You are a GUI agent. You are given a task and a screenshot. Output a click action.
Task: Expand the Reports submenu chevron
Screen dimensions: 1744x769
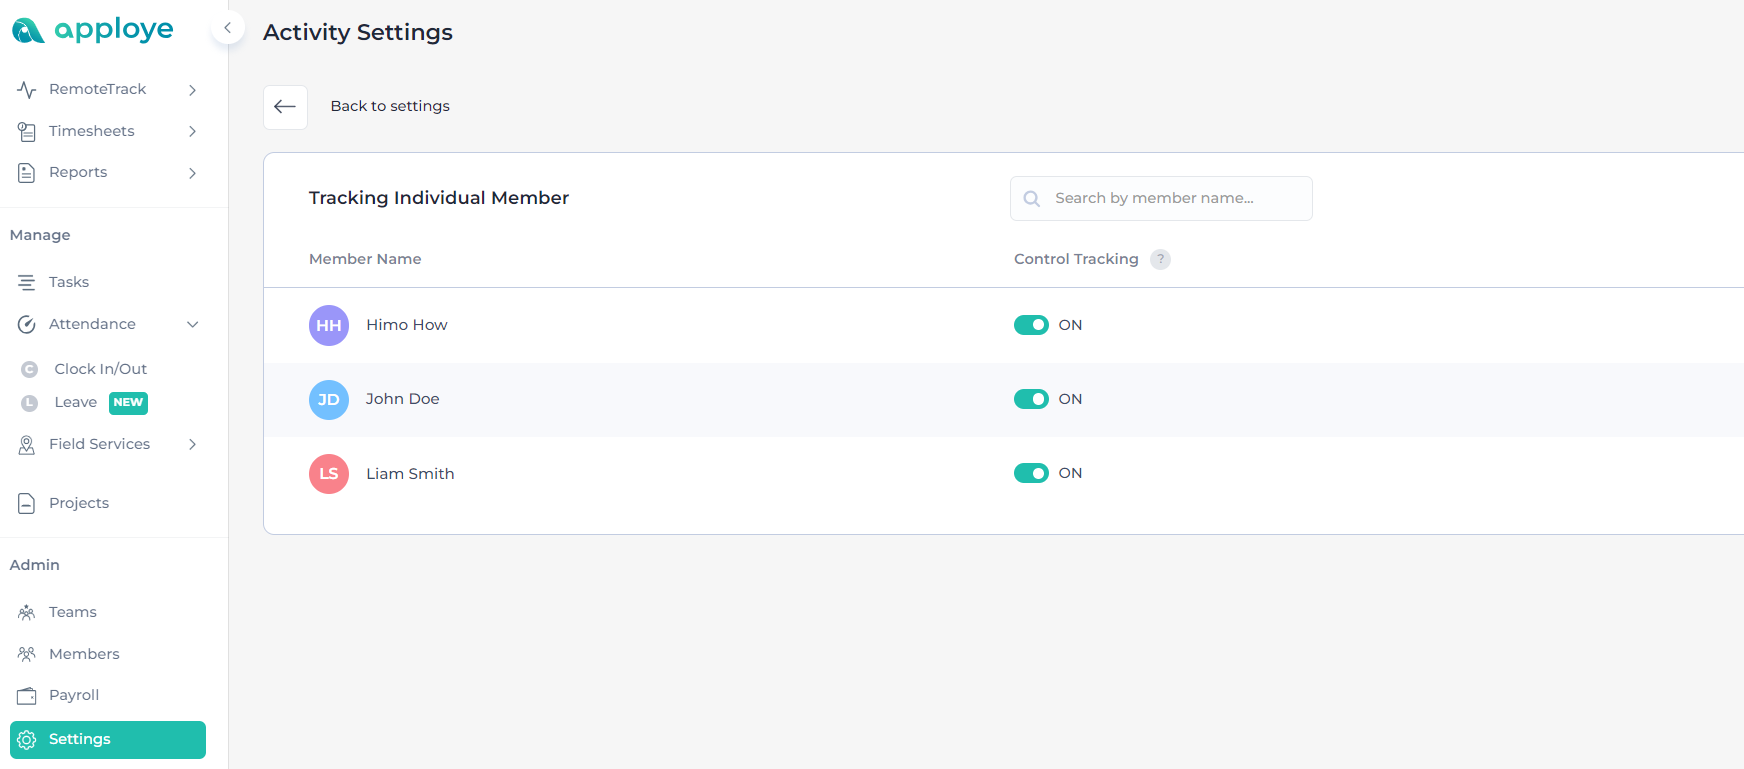point(193,173)
